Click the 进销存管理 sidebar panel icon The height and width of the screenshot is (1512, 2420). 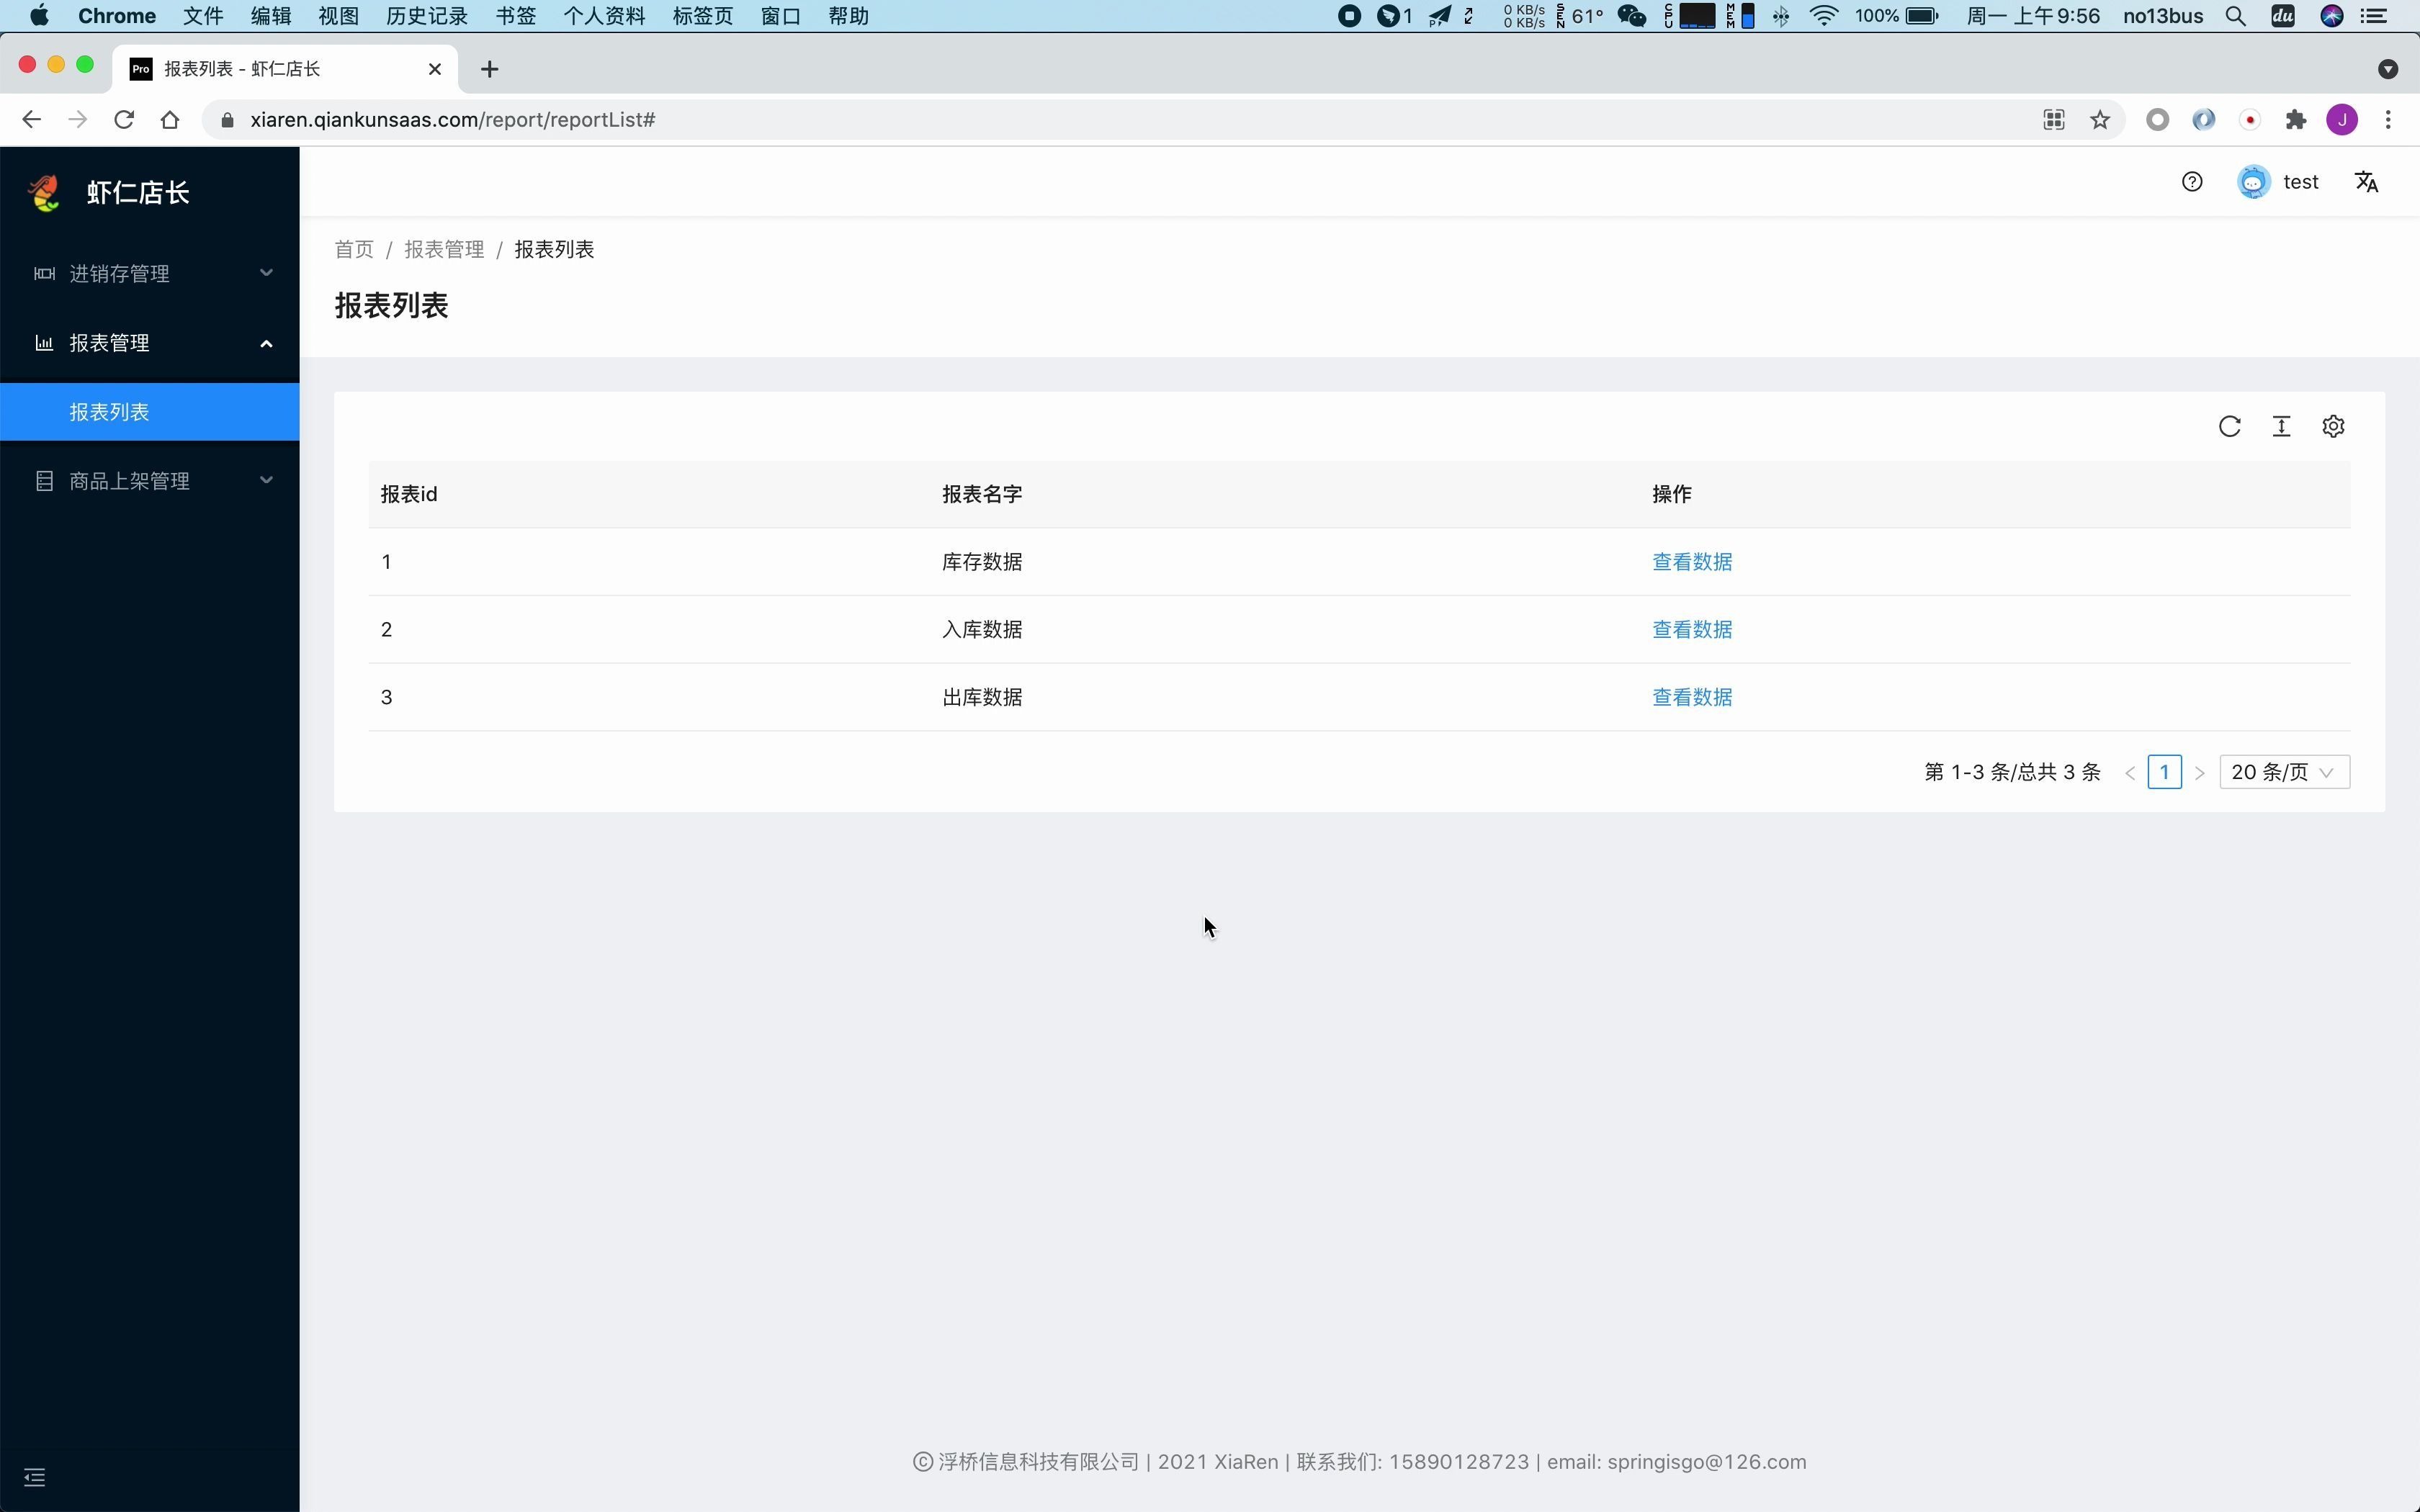click(42, 274)
